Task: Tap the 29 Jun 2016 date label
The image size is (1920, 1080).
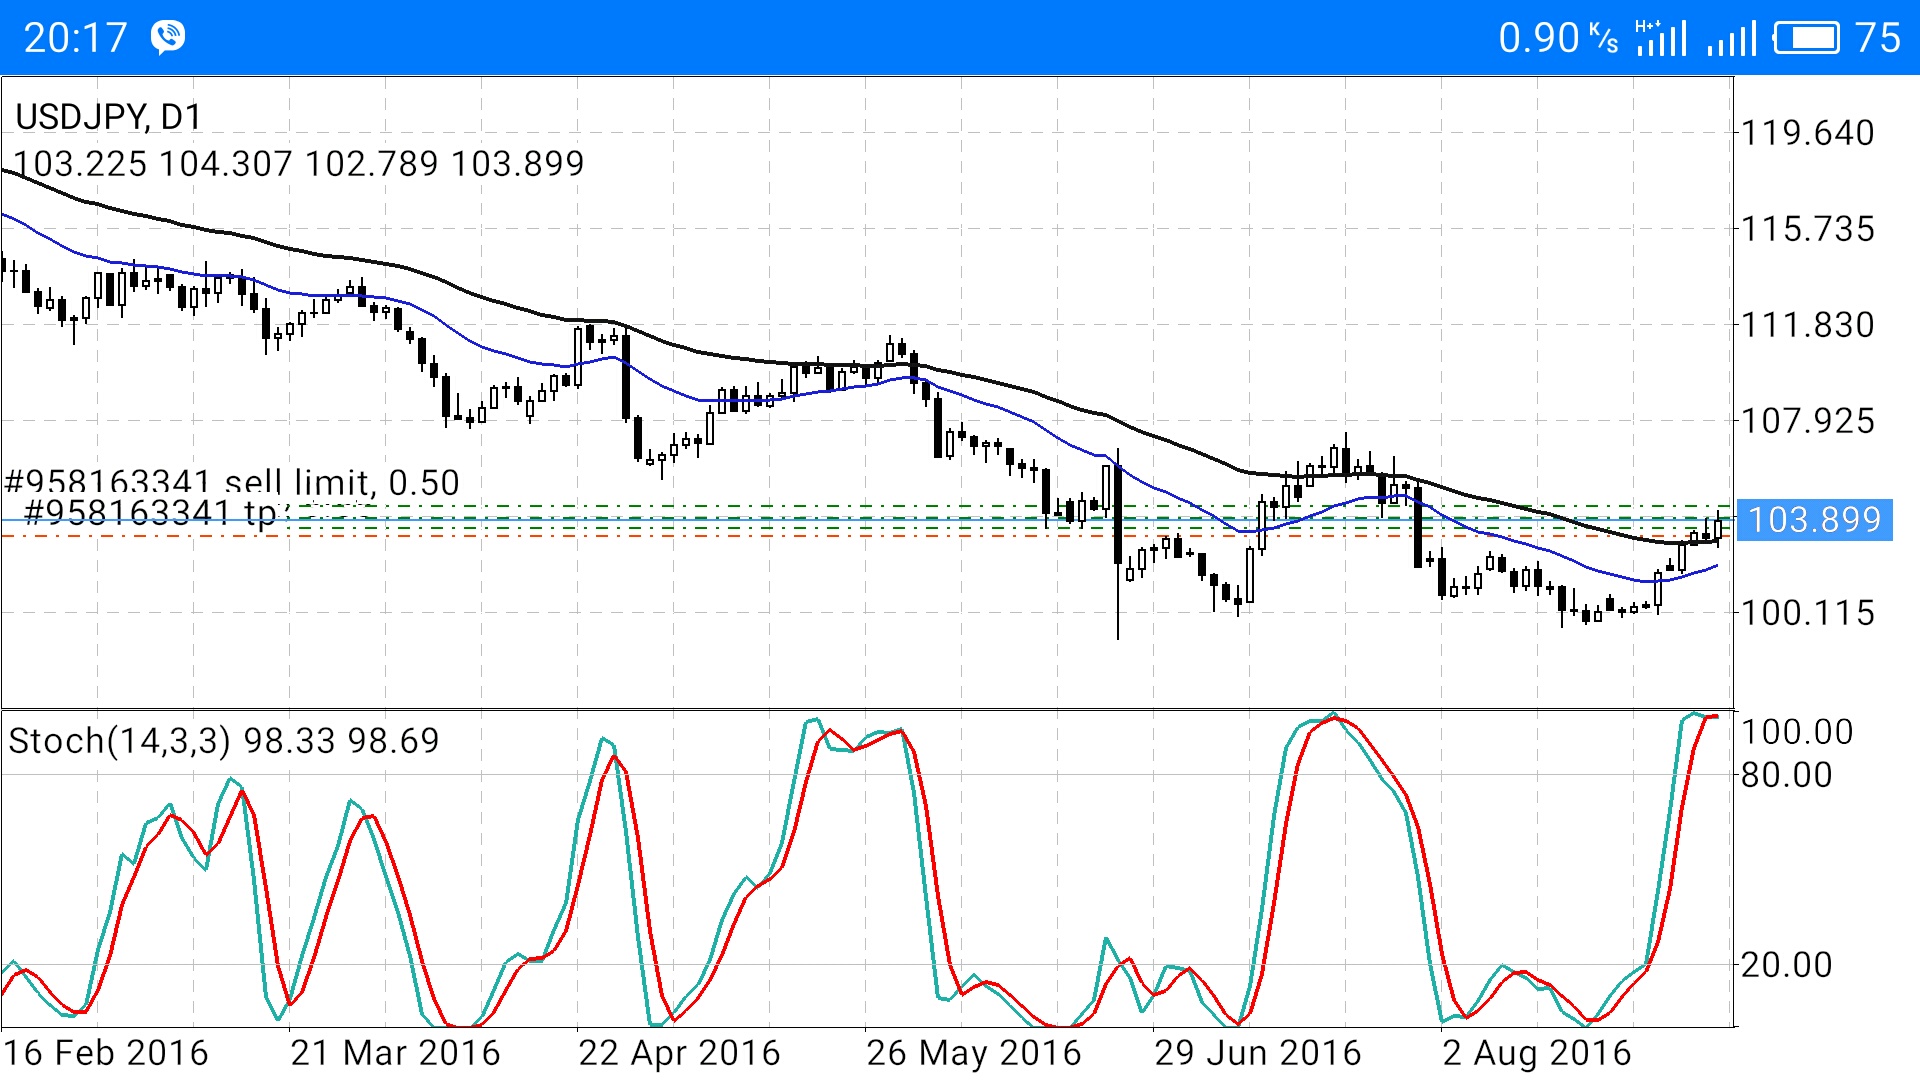Action: point(1258,1053)
